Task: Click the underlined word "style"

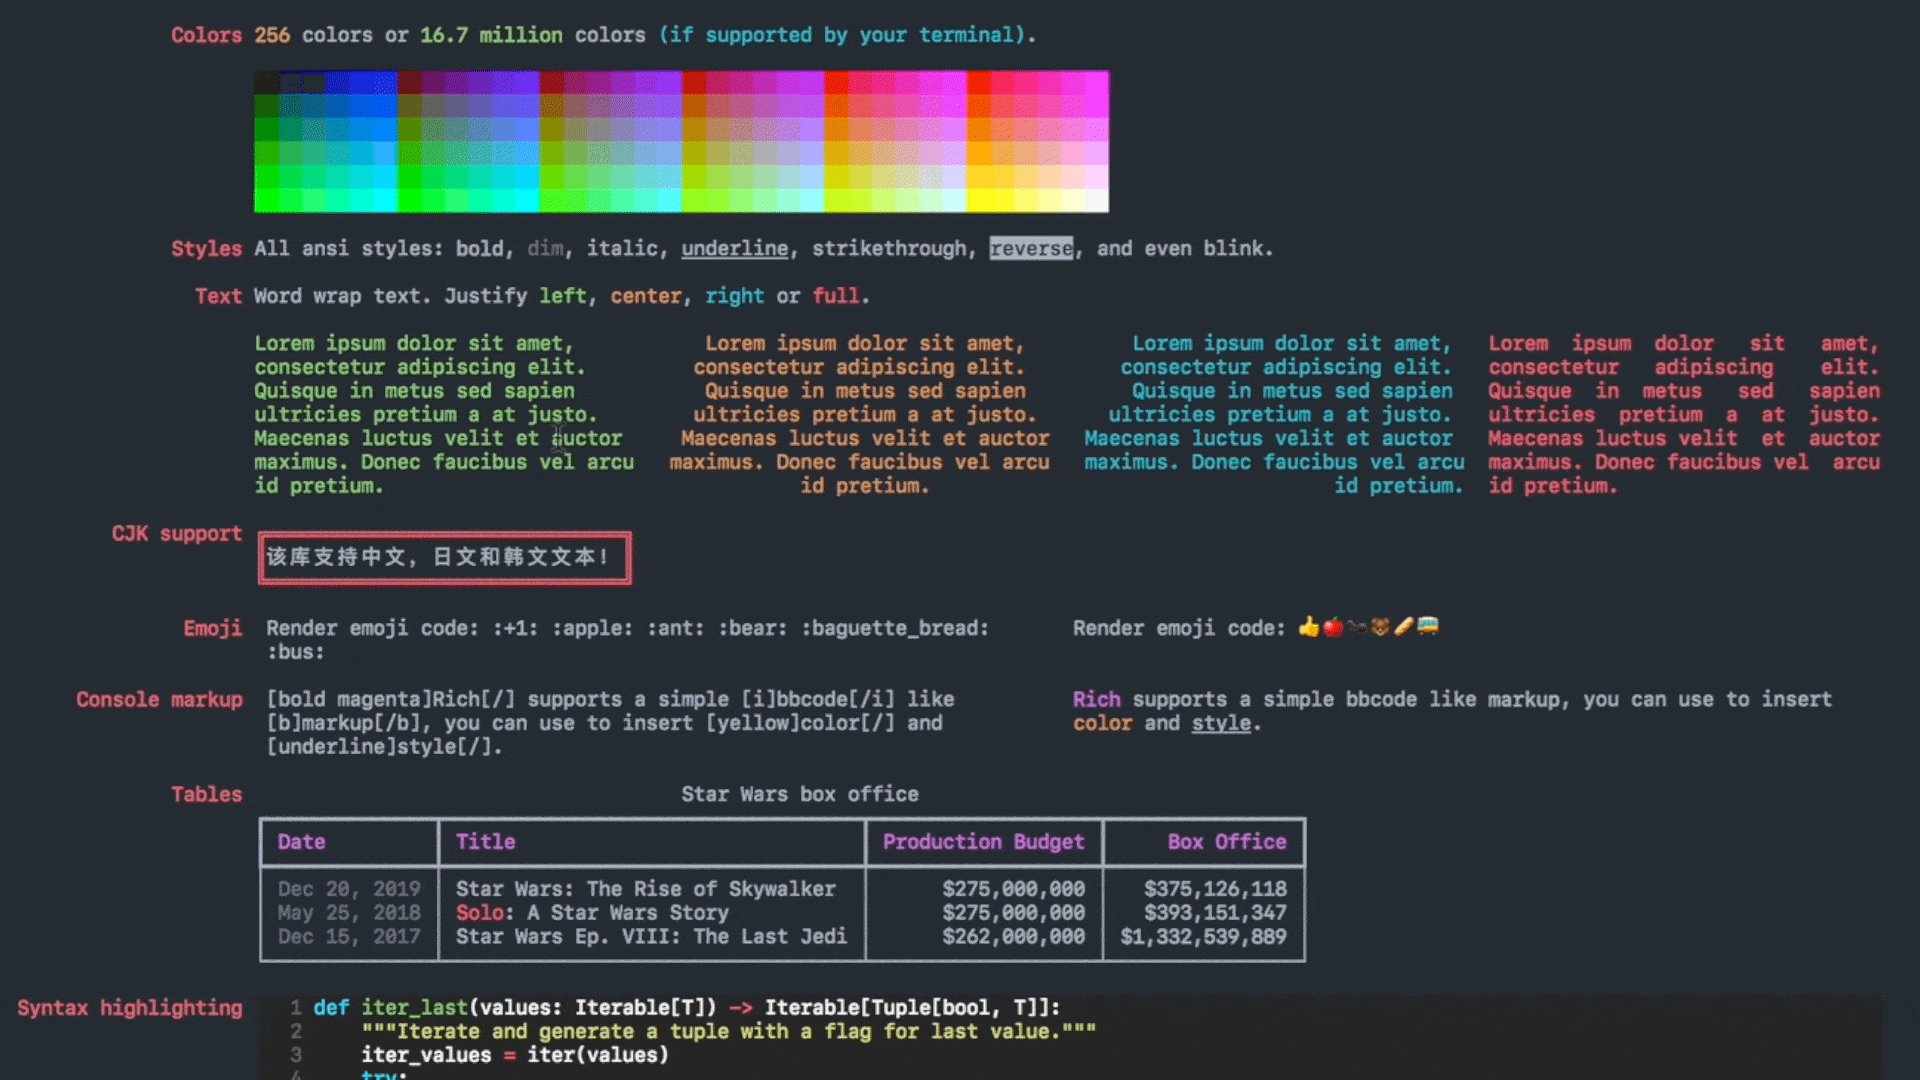Action: [1220, 723]
